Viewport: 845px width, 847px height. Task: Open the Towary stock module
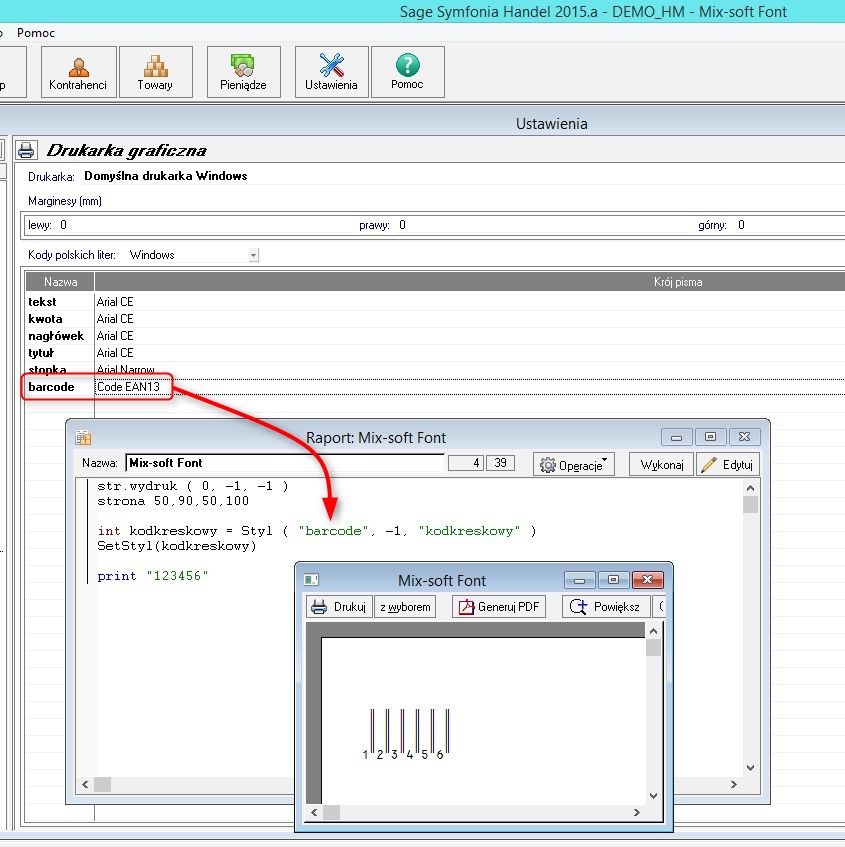tap(156, 72)
